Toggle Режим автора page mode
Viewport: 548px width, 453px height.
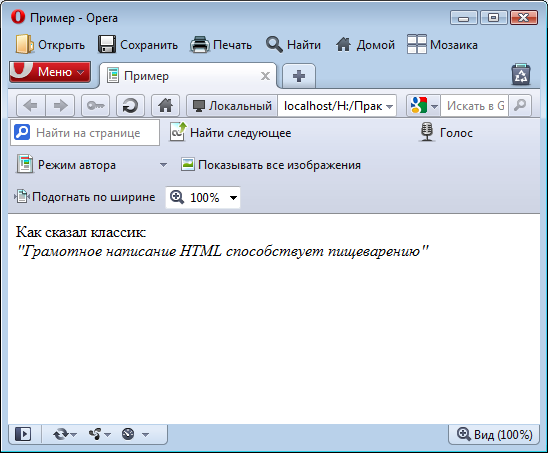(x=66, y=165)
